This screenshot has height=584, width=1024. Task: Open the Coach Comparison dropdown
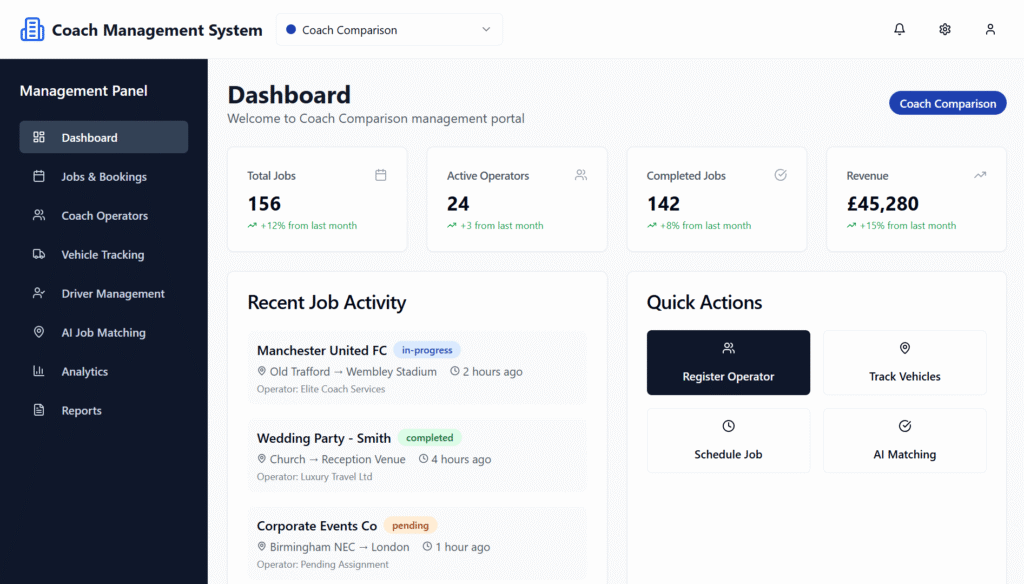click(x=389, y=30)
